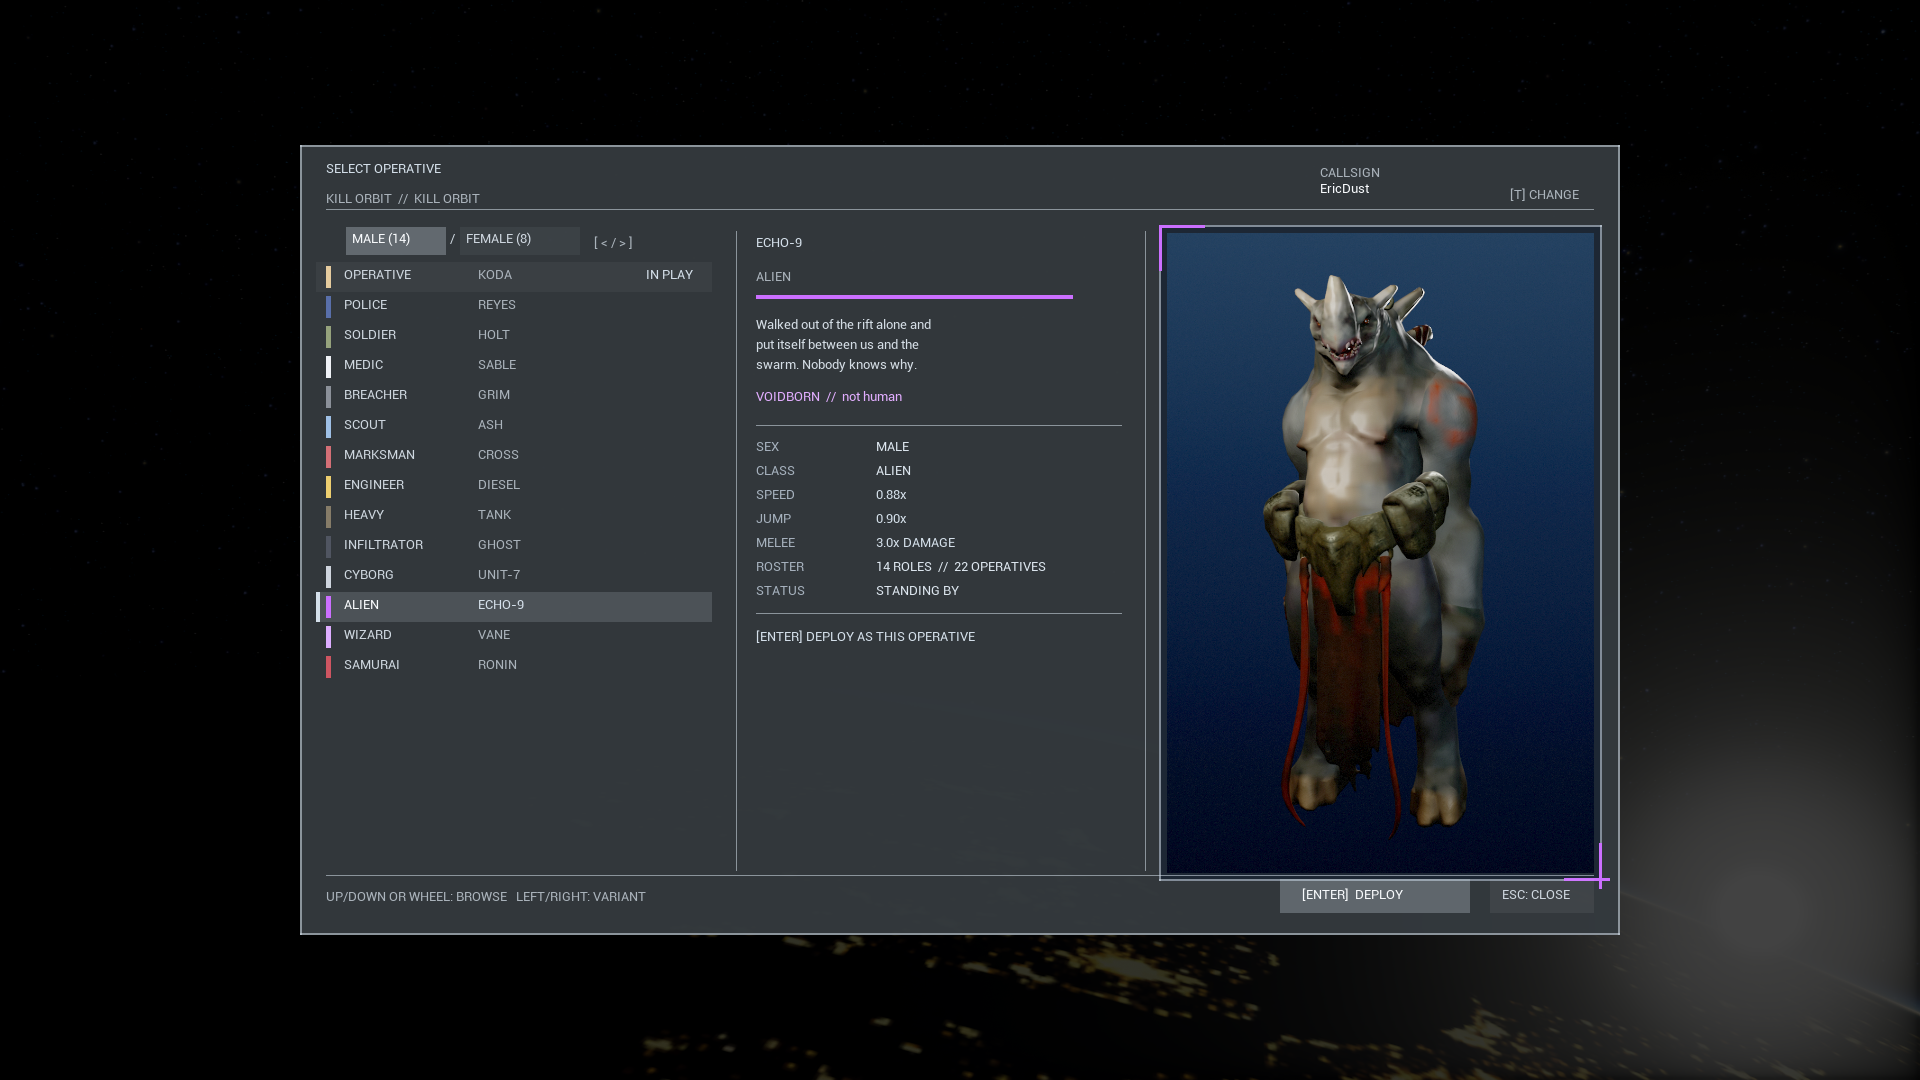Click the [T] CHANGE callsign button

pos(1544,195)
